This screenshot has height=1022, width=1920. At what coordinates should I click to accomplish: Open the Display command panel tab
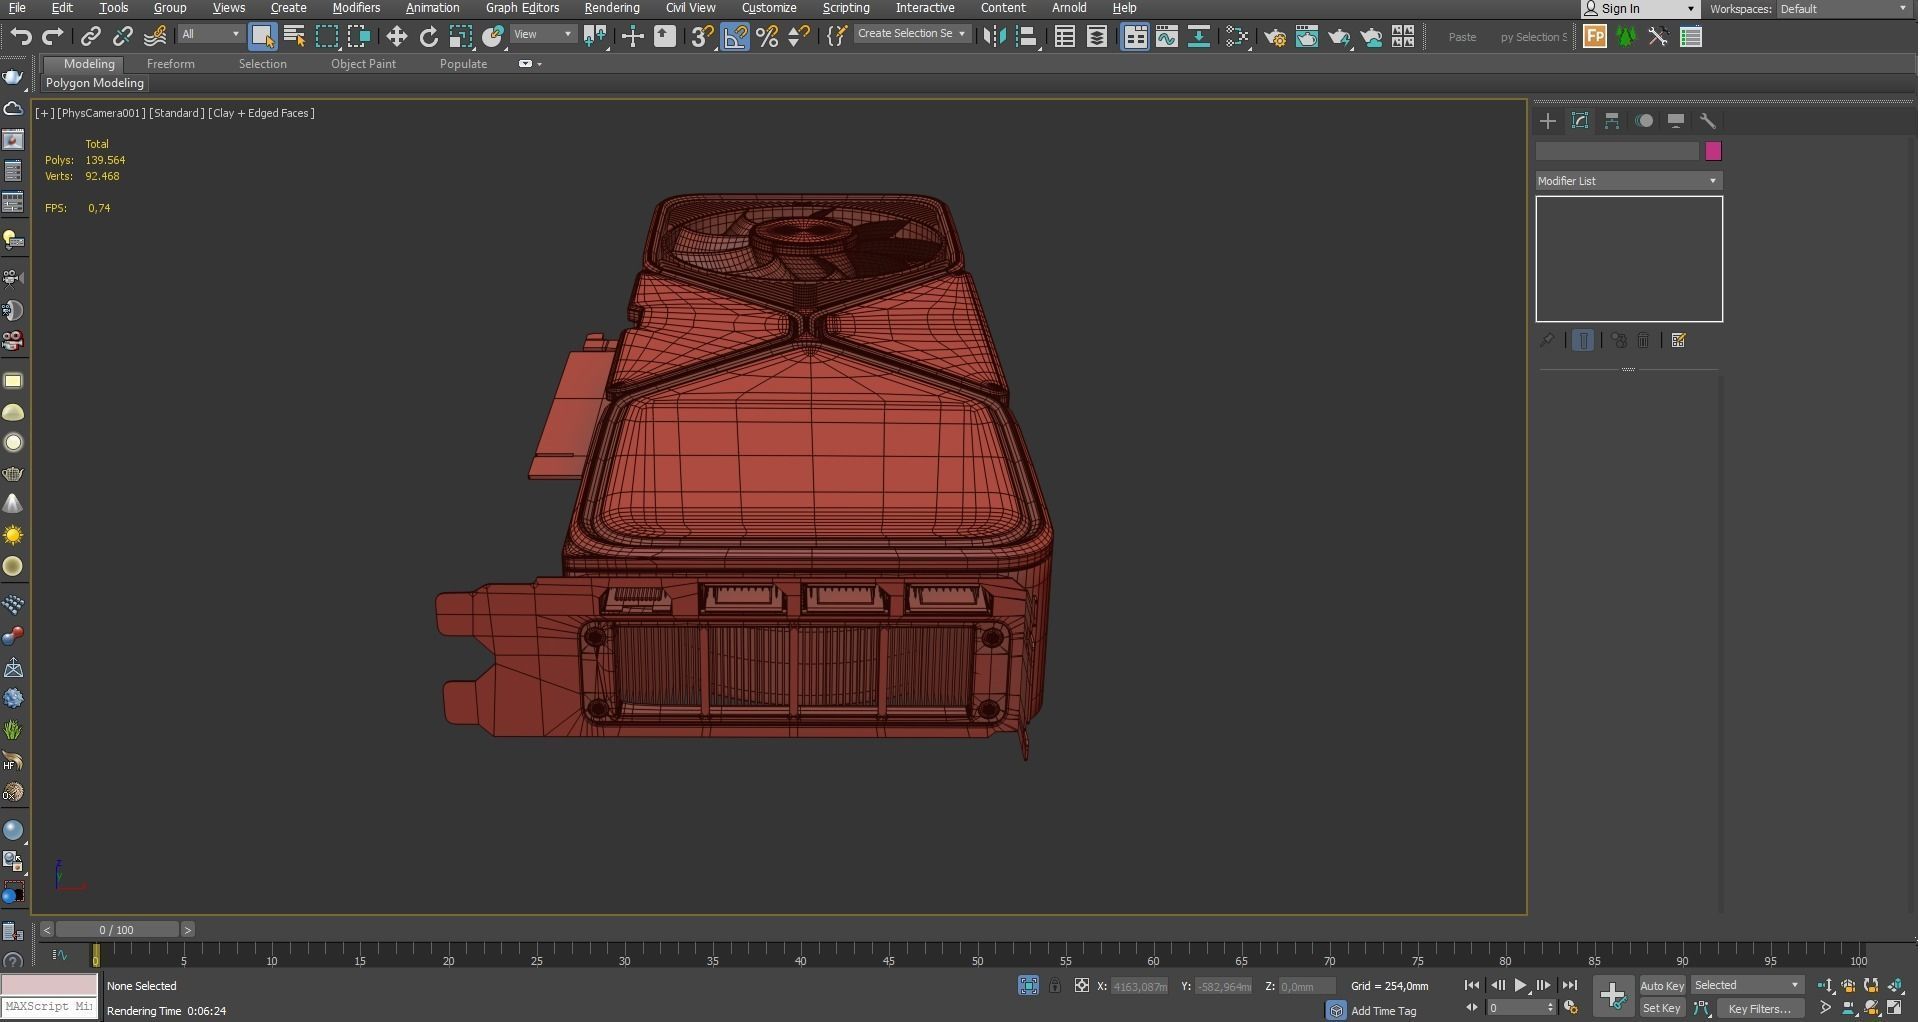(x=1676, y=121)
